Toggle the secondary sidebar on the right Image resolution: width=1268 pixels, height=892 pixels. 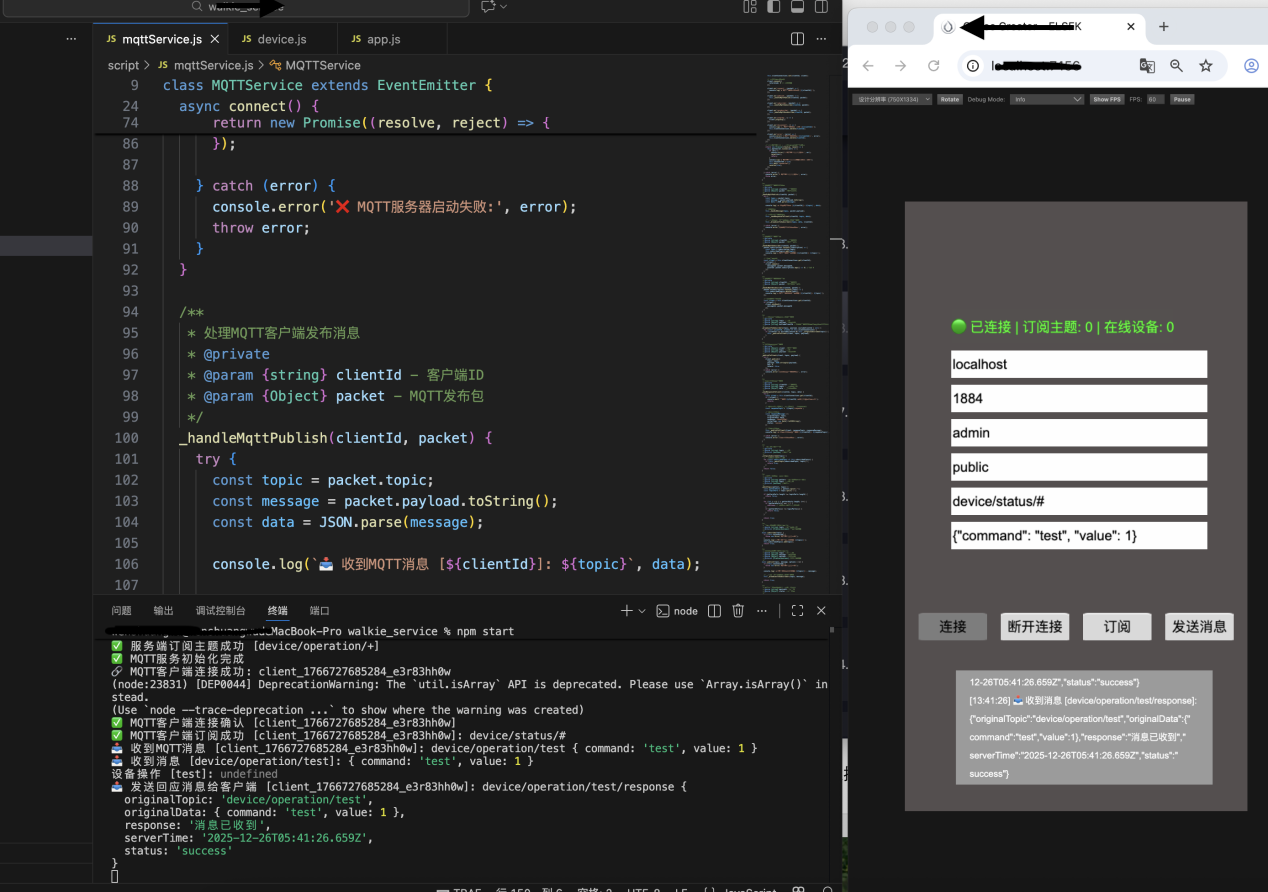pos(821,7)
